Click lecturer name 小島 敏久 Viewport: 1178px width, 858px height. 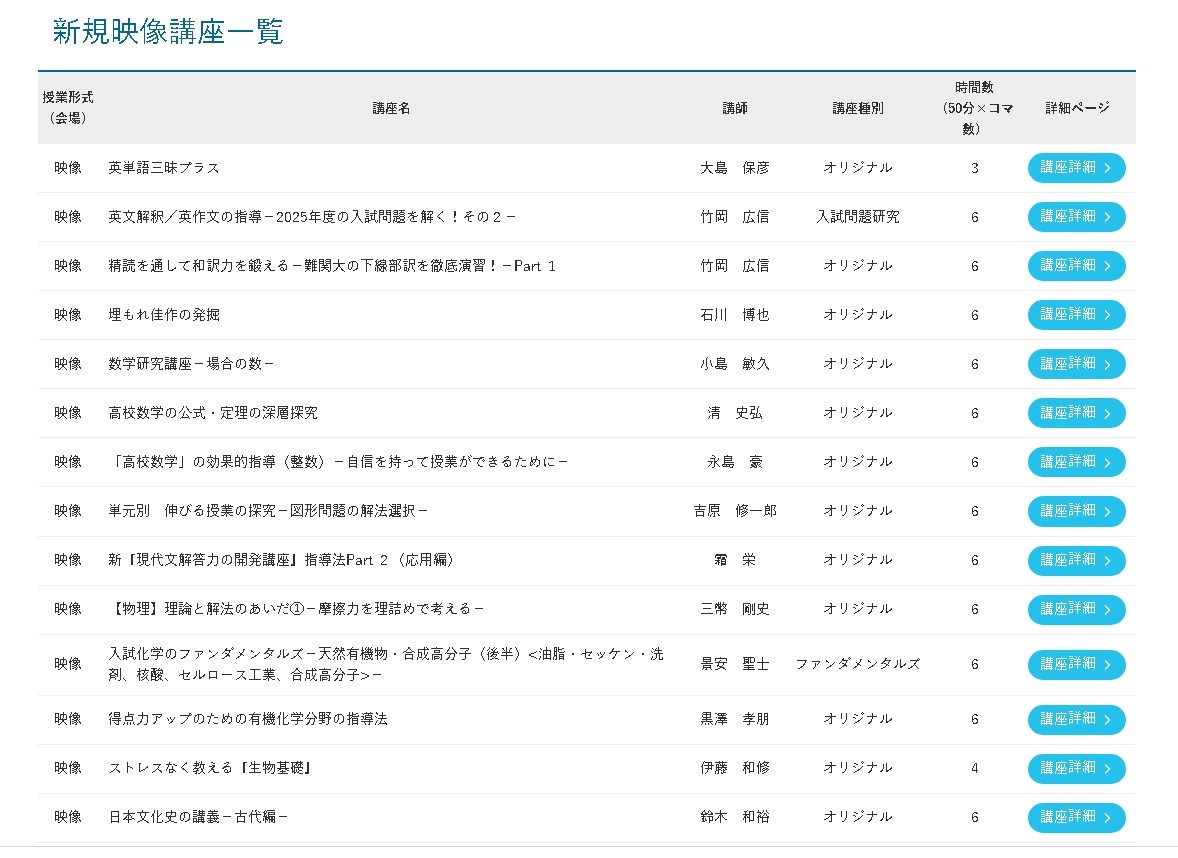click(735, 364)
